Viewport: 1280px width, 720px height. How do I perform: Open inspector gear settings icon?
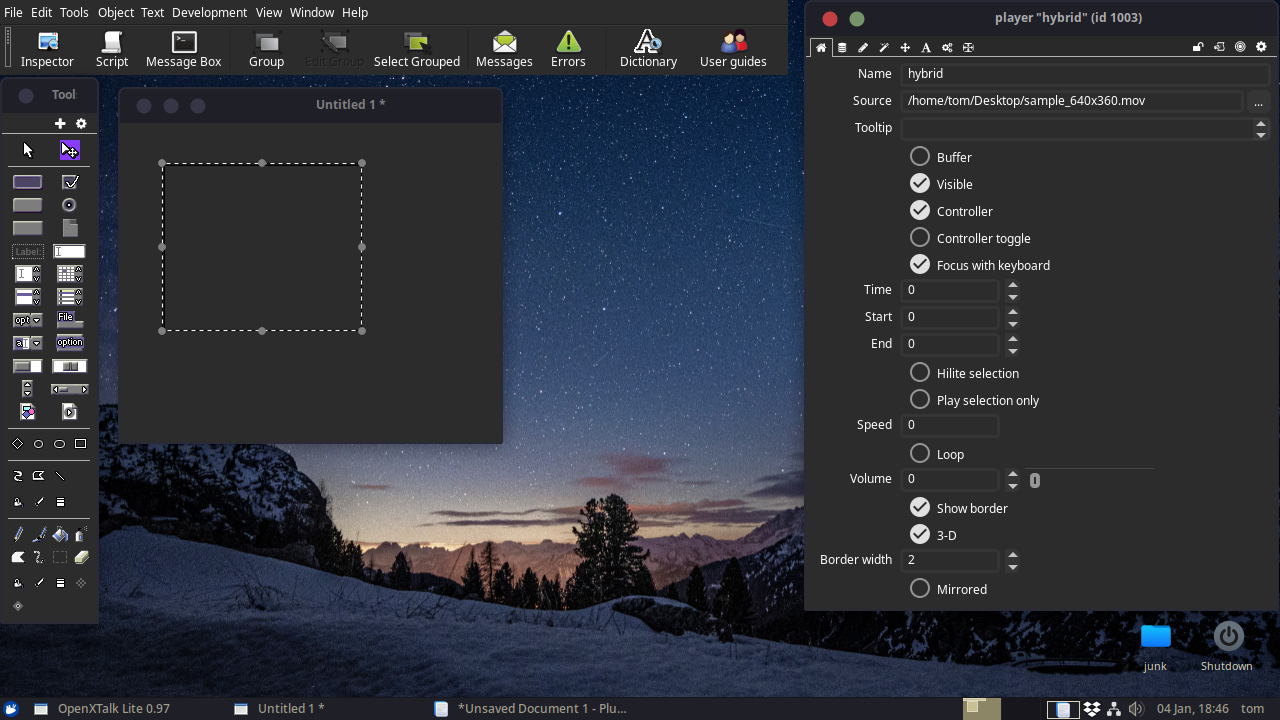(1261, 47)
